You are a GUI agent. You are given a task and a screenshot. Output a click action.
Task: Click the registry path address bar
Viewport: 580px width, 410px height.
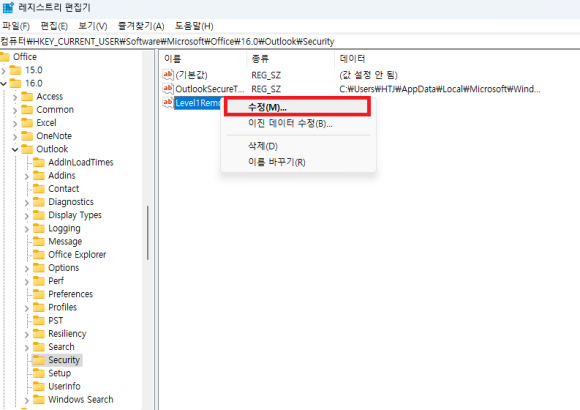[290, 41]
